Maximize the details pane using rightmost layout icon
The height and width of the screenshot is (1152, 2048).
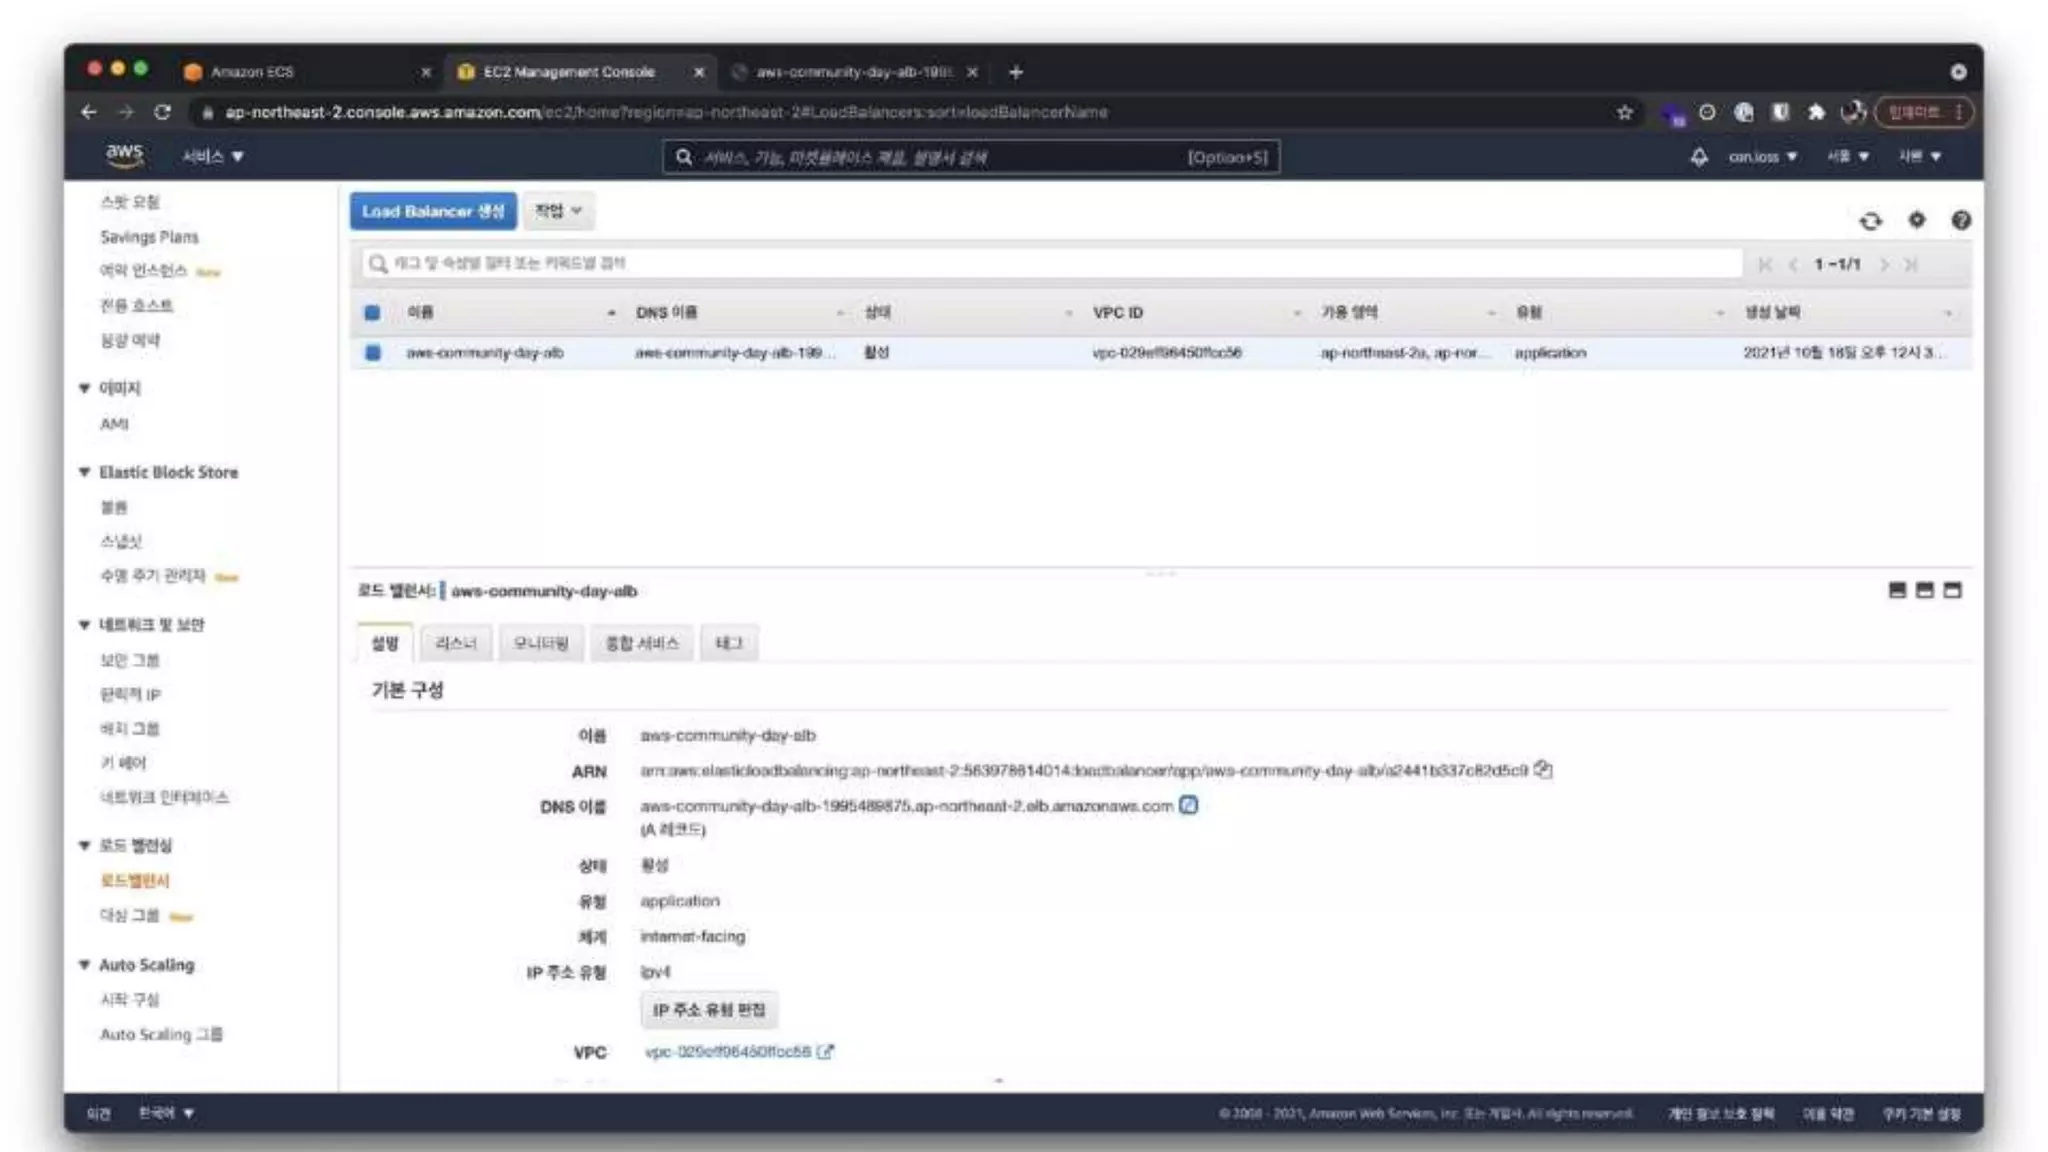[1952, 590]
